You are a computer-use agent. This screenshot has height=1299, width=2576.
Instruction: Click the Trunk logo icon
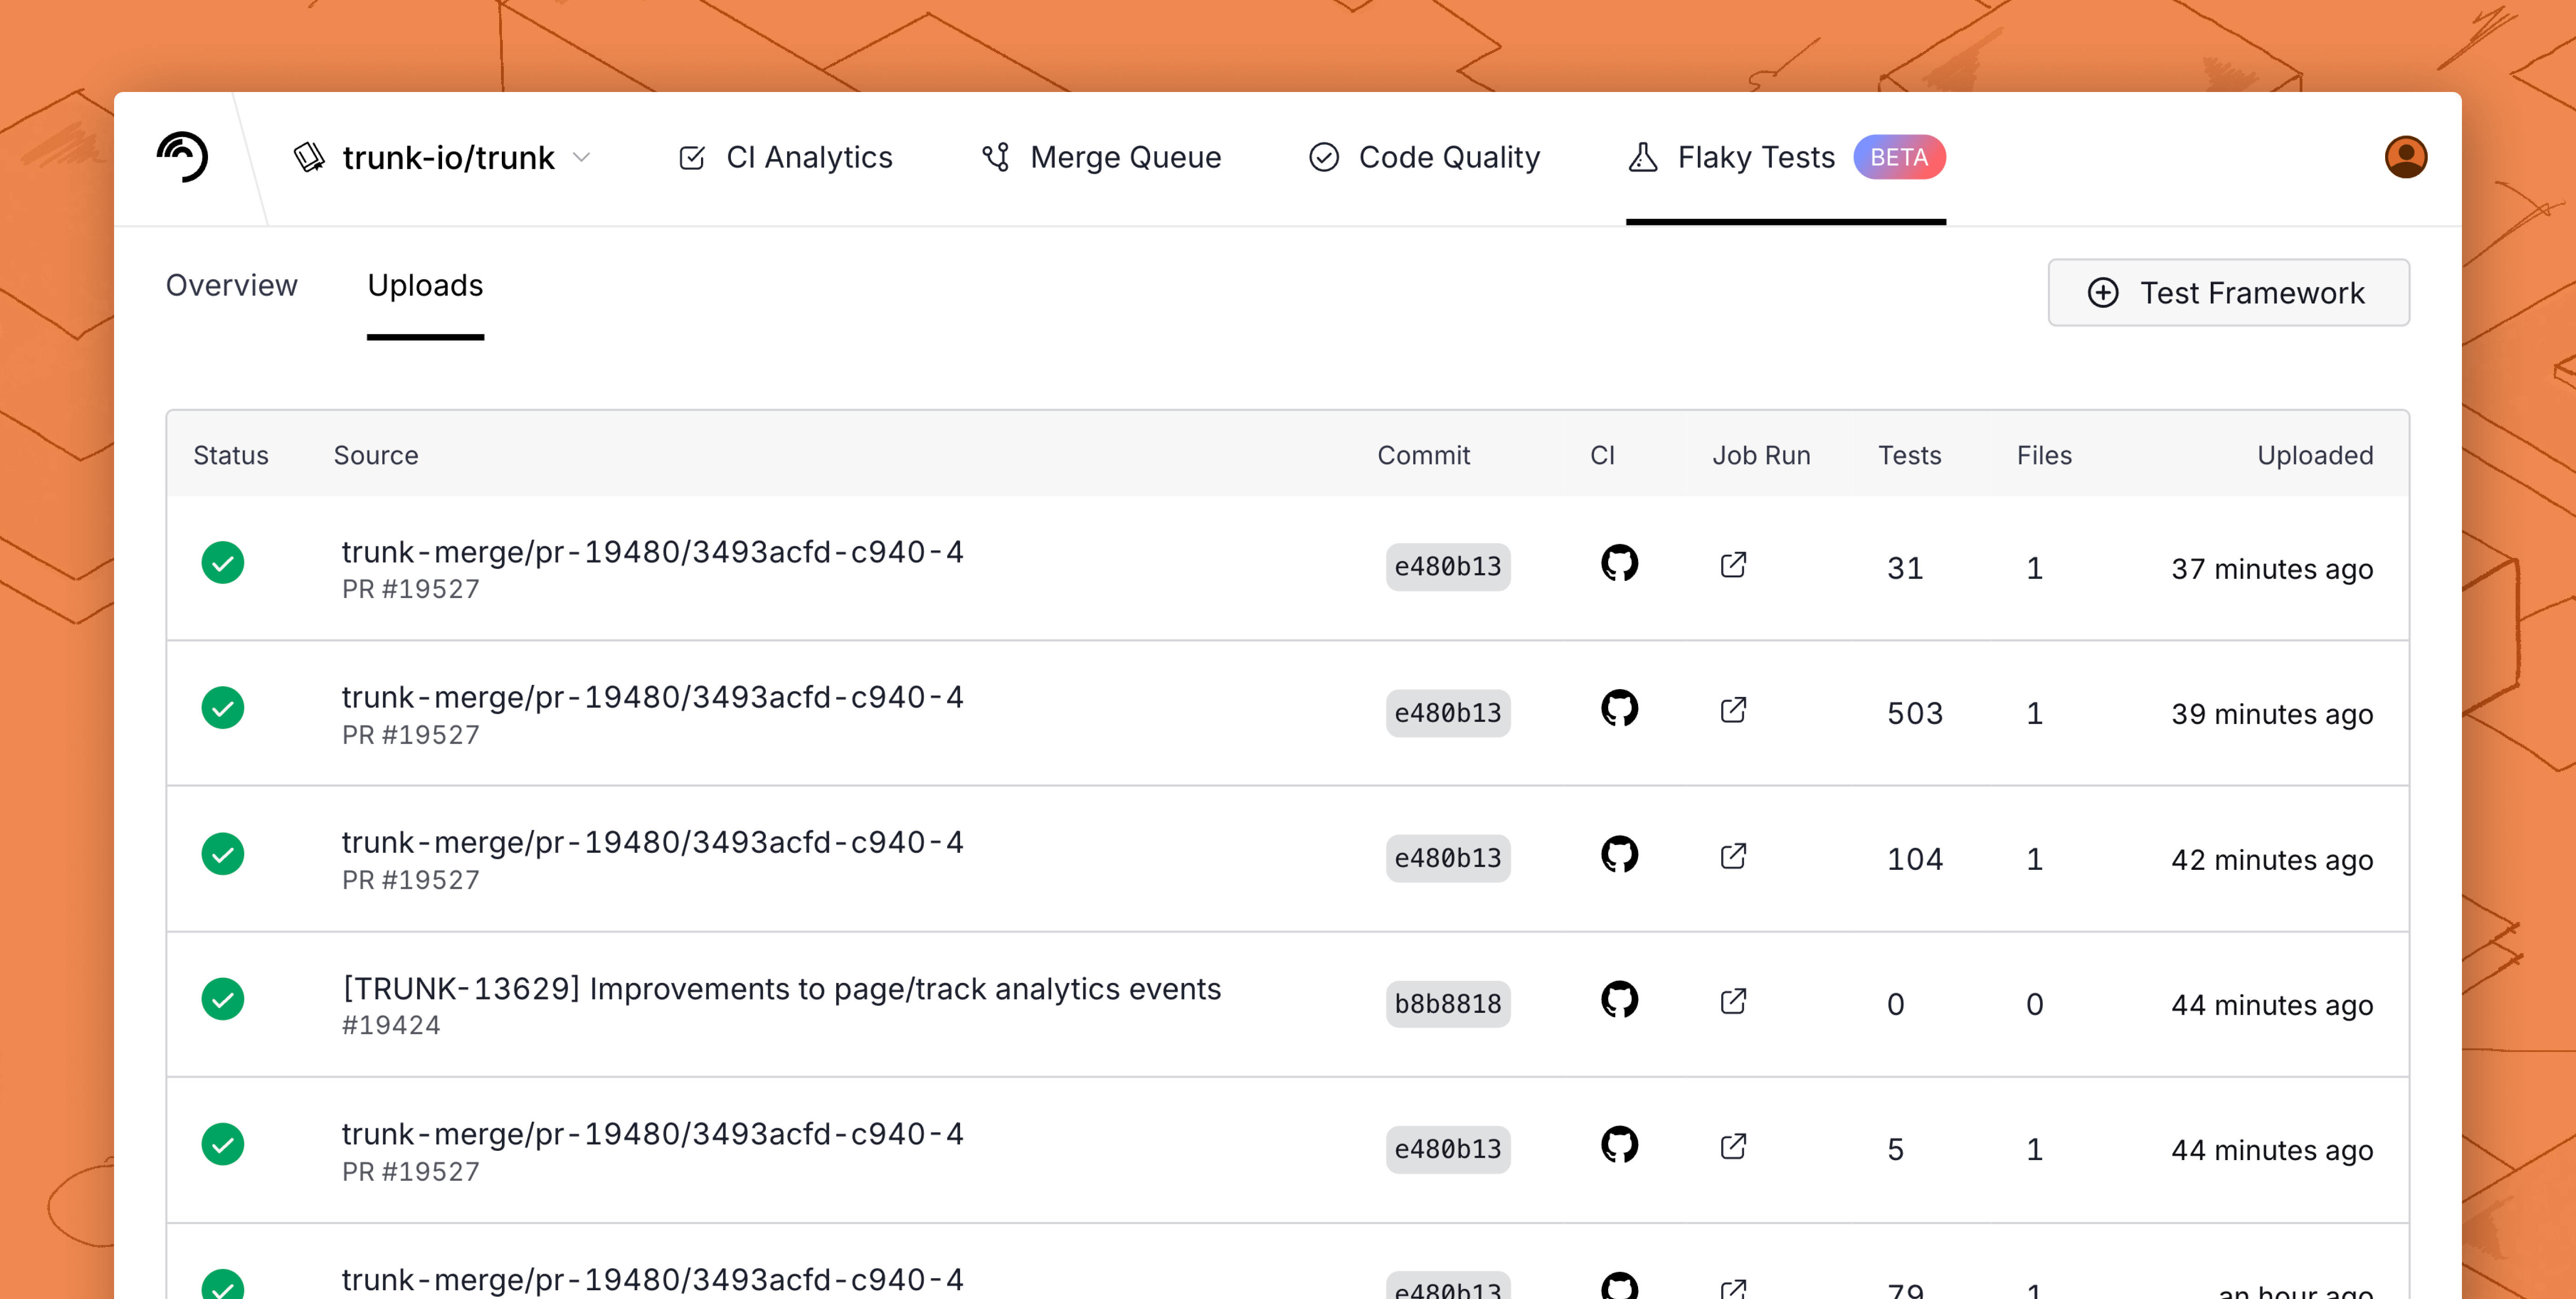[182, 157]
